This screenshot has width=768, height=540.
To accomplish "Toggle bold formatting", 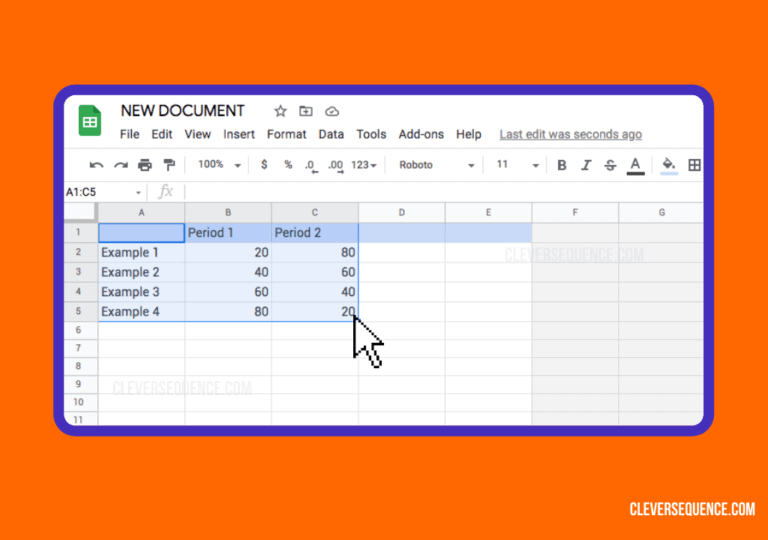I will point(562,165).
